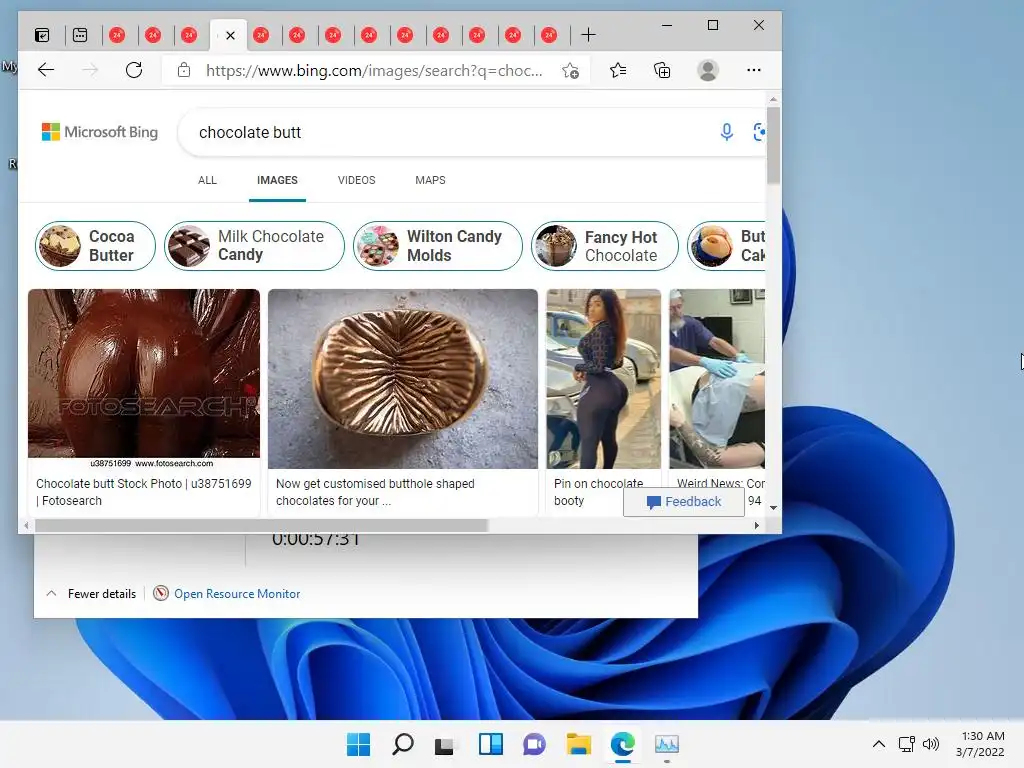Click the address bar URL
This screenshot has height=768, width=1024.
(x=374, y=71)
